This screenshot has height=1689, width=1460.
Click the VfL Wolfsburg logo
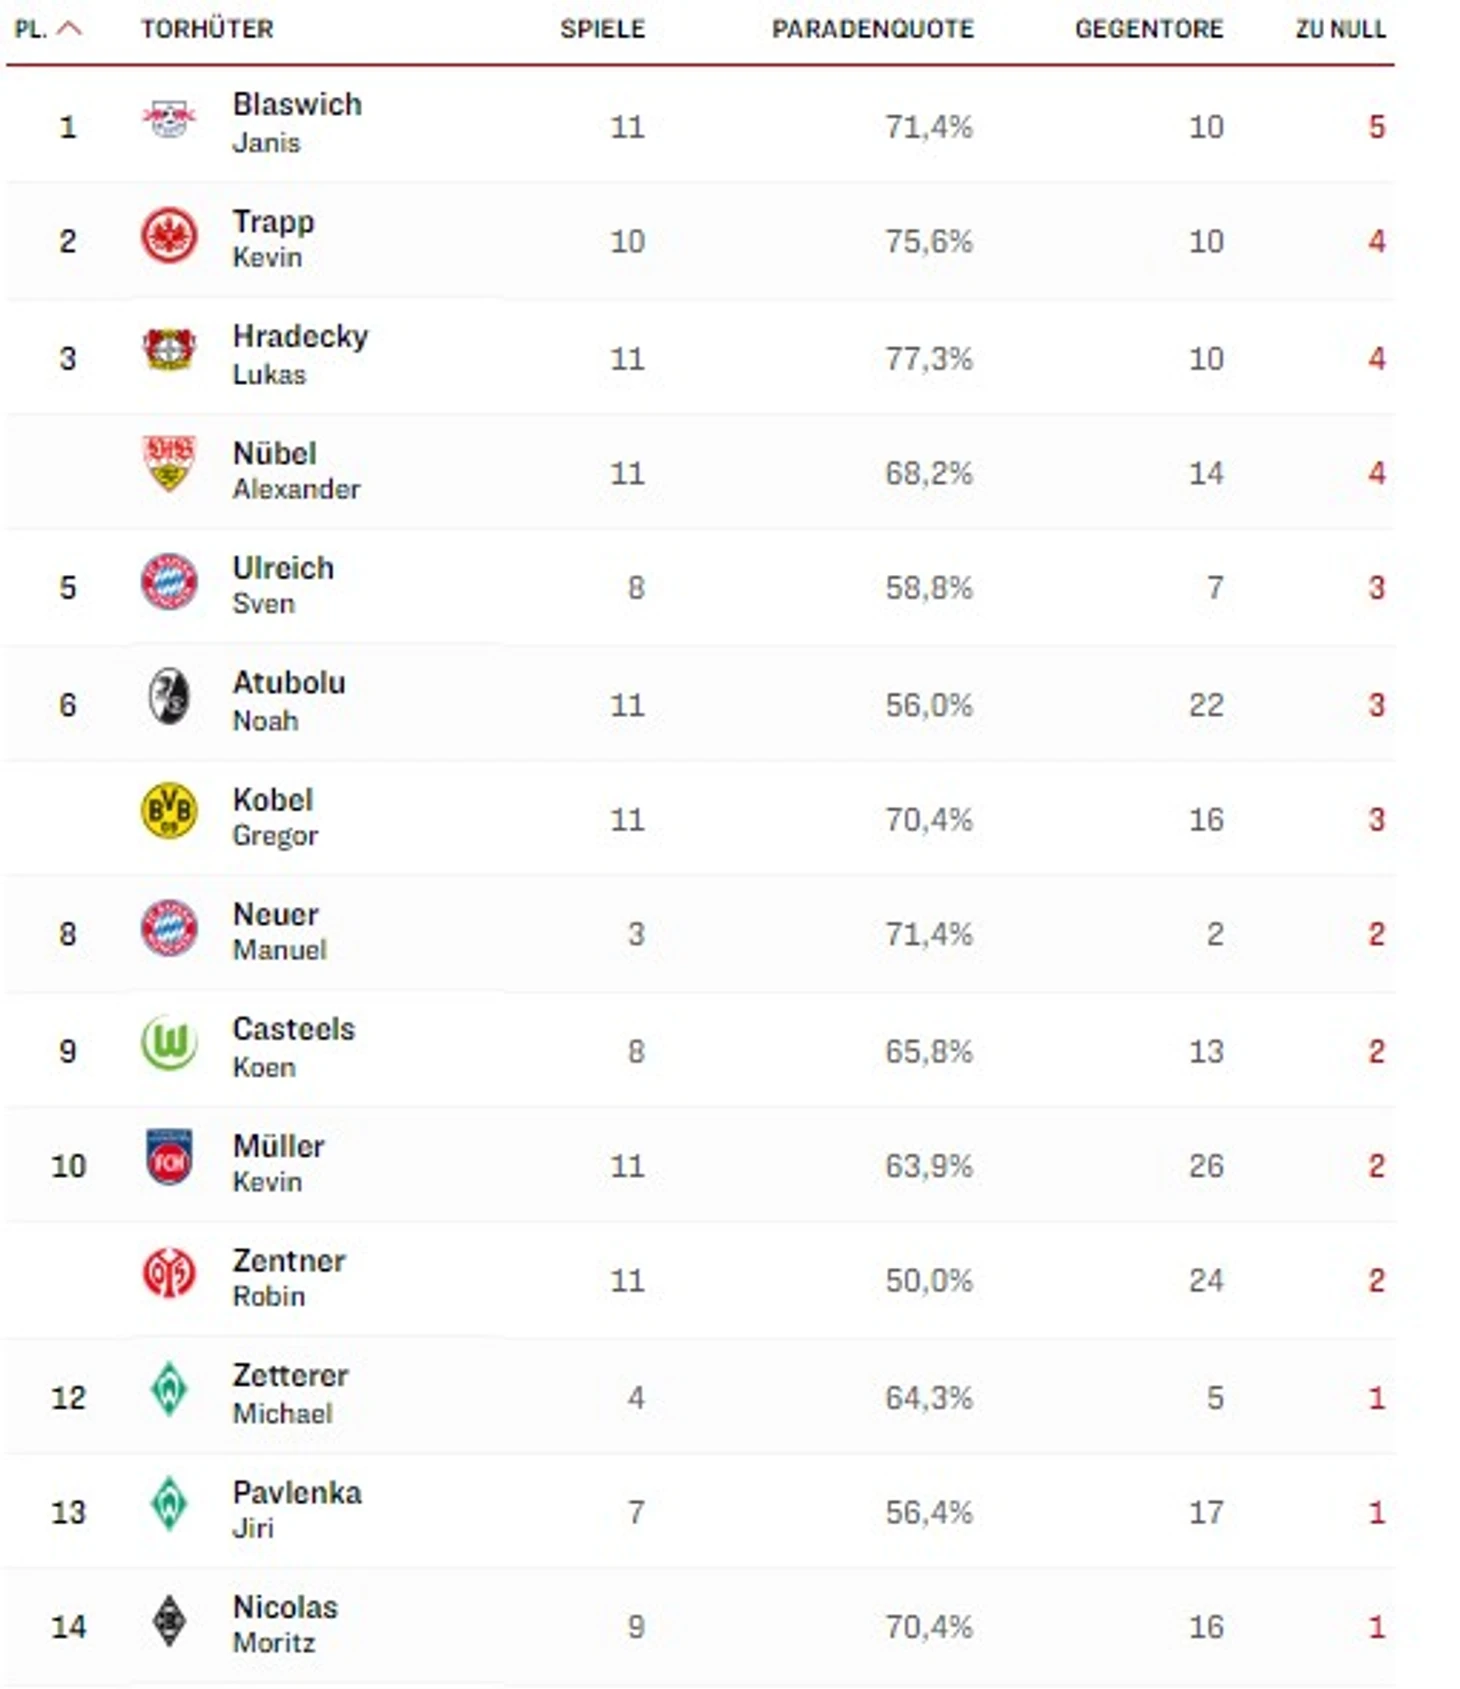point(168,1043)
